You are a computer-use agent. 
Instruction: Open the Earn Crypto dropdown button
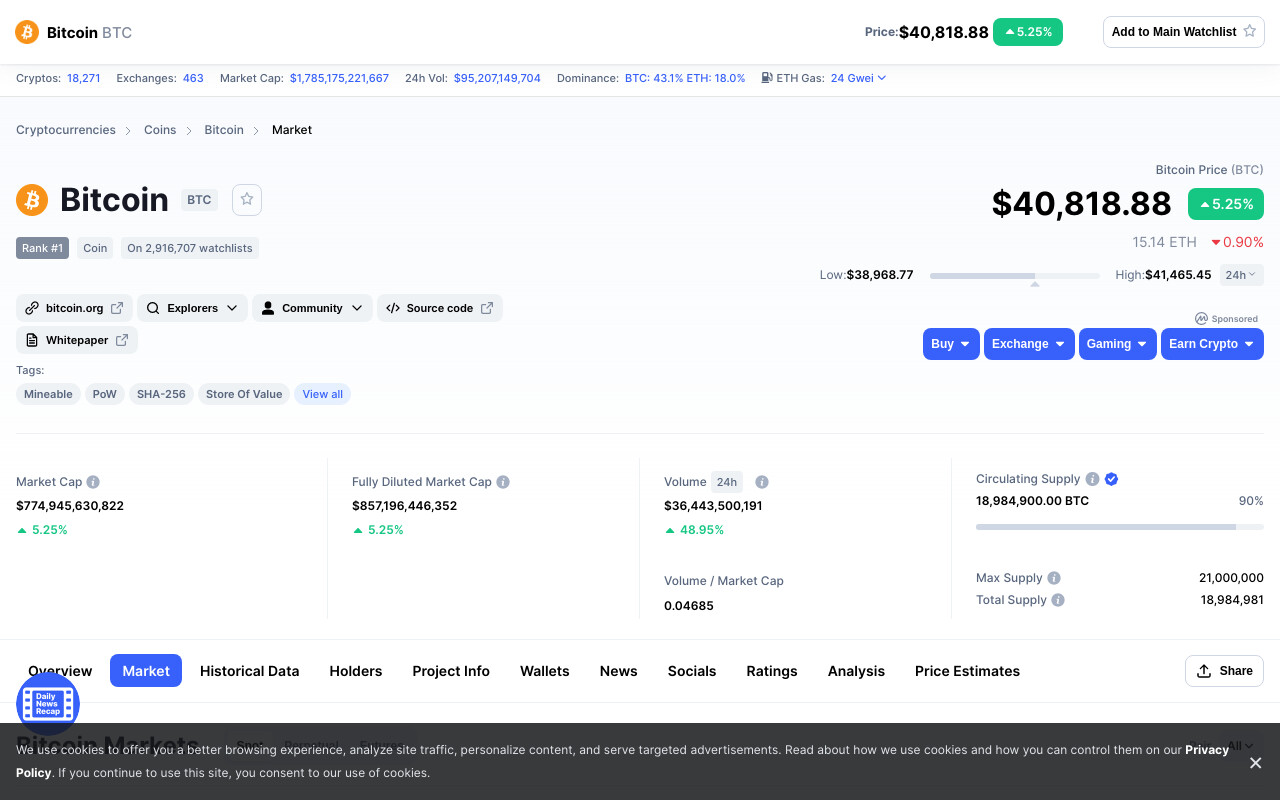(x=1212, y=344)
